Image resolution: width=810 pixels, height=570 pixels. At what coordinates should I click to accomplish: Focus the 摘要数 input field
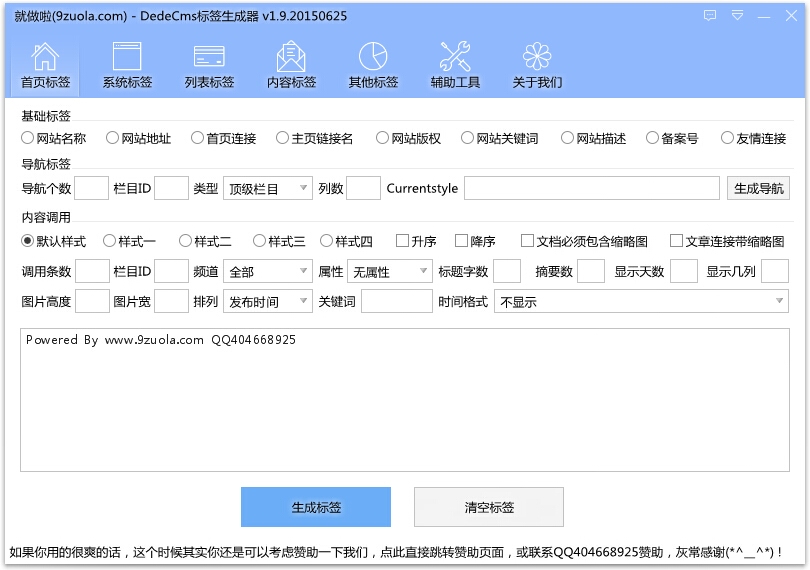click(591, 271)
